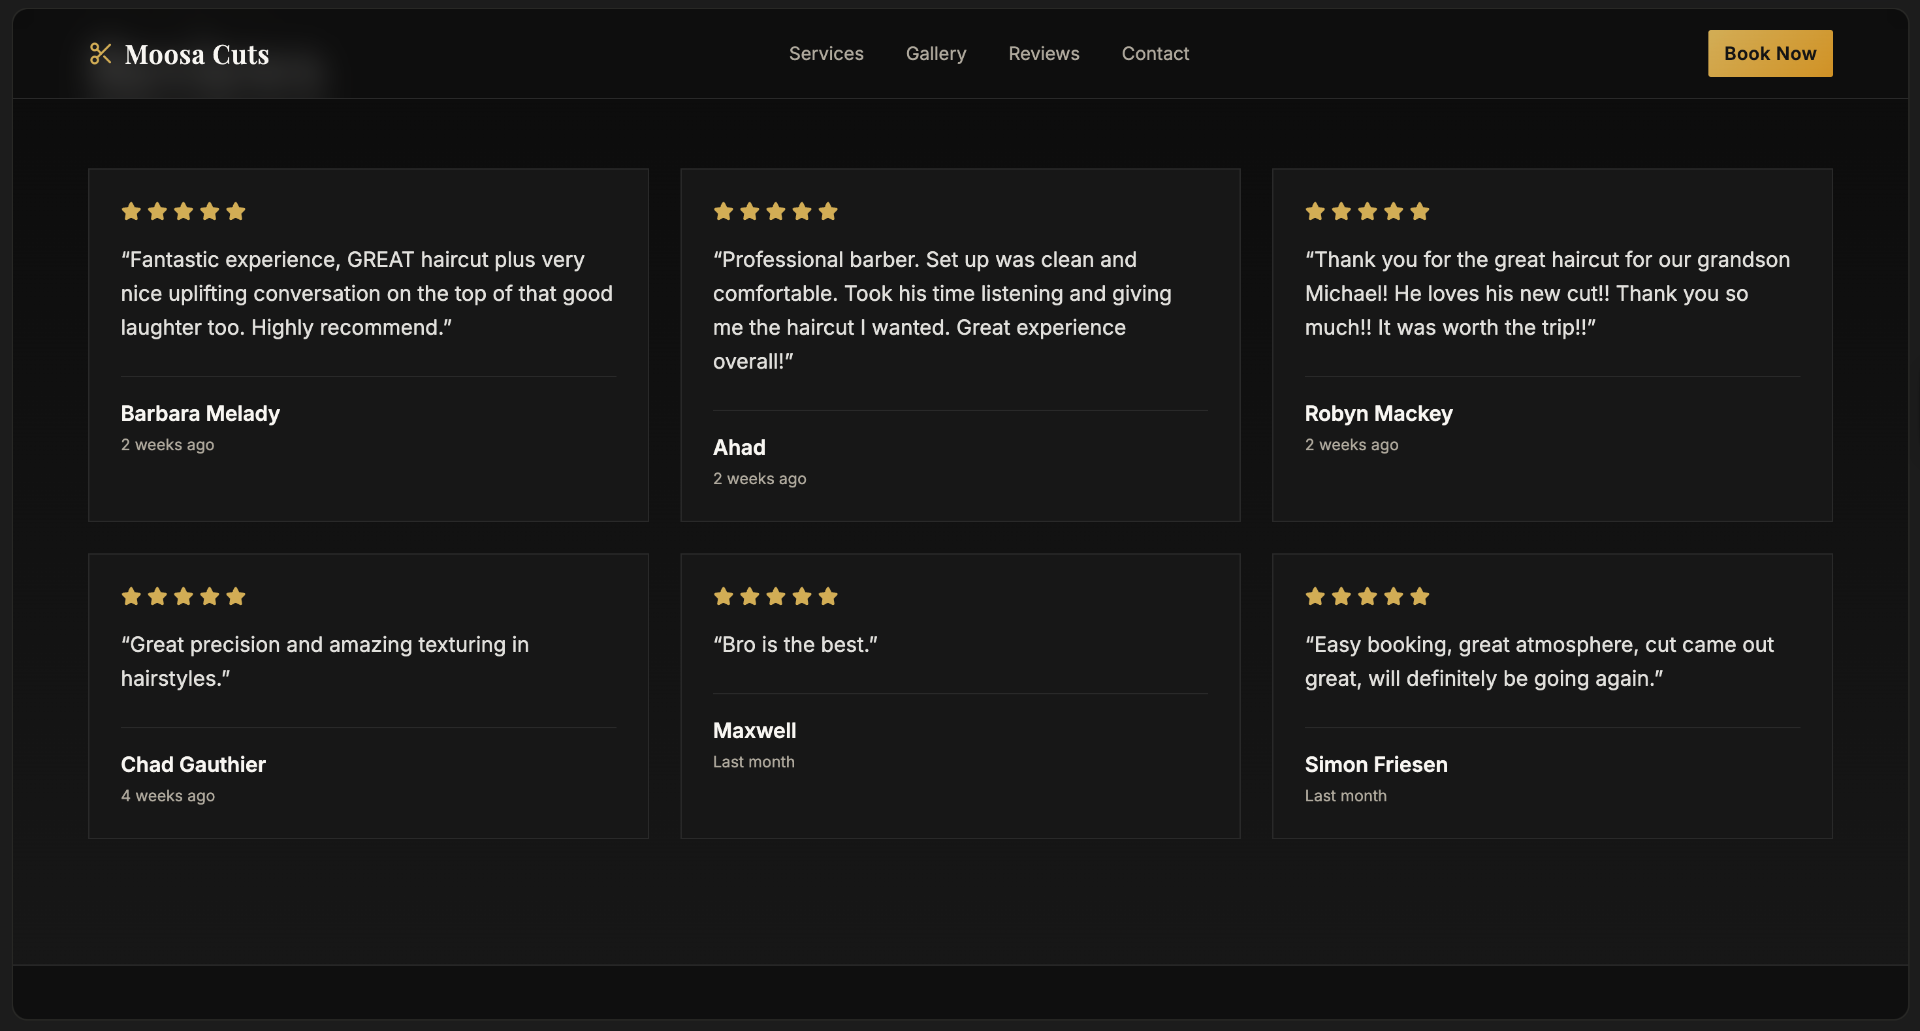The image size is (1920, 1031).
Task: Click the Moosa Cuts brand name
Action: [x=197, y=54]
